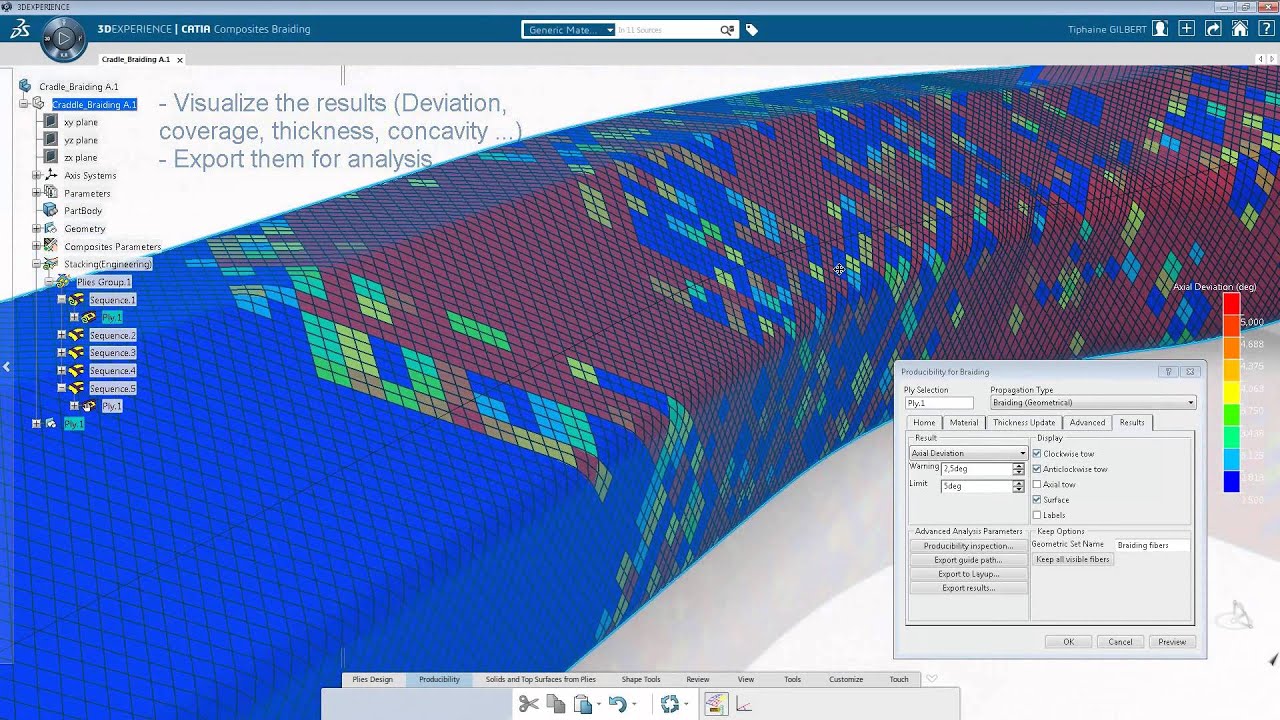1280x720 pixels.
Task: Click the Keep all visible fibers button
Action: 1073,559
